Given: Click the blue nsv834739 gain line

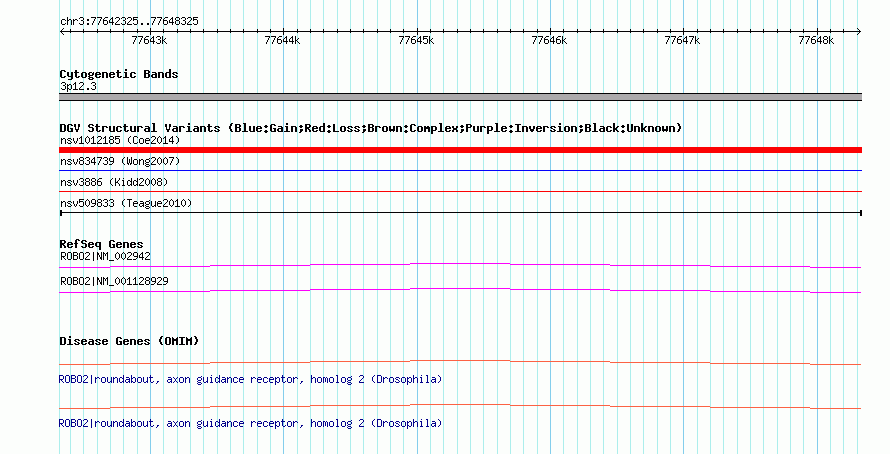Looking at the screenshot, I should 460,170.
